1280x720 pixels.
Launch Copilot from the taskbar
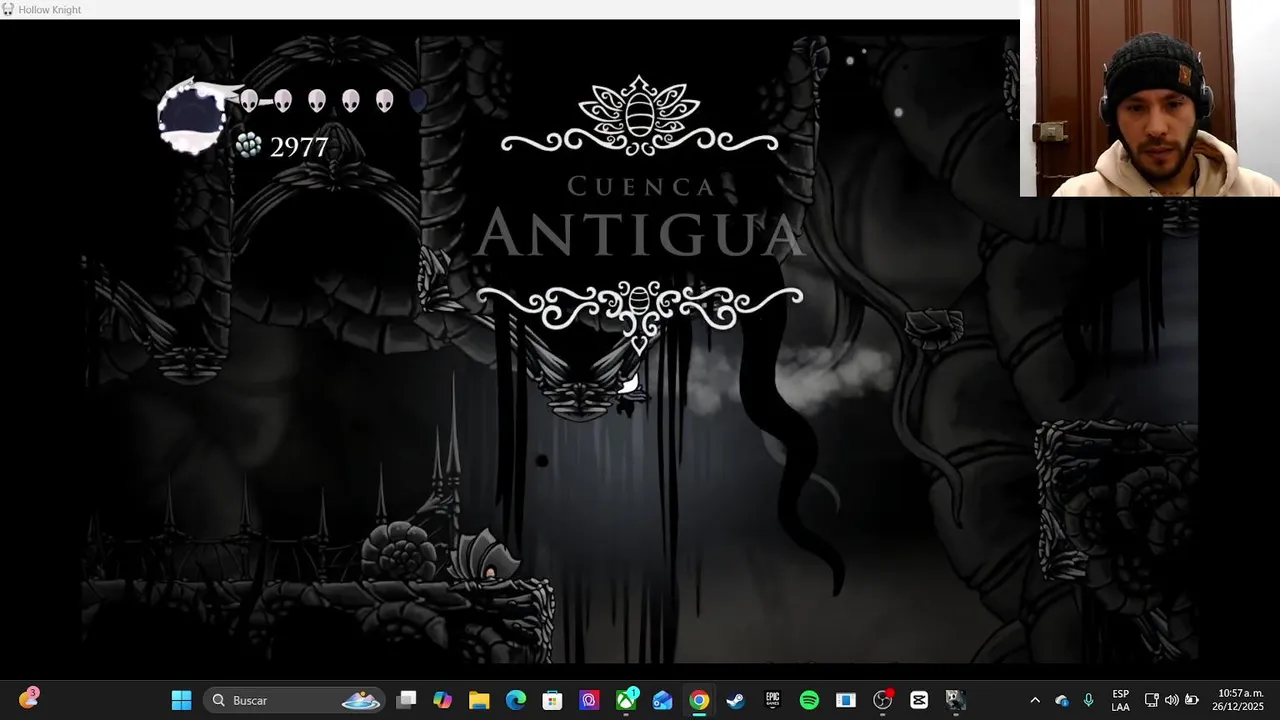442,700
